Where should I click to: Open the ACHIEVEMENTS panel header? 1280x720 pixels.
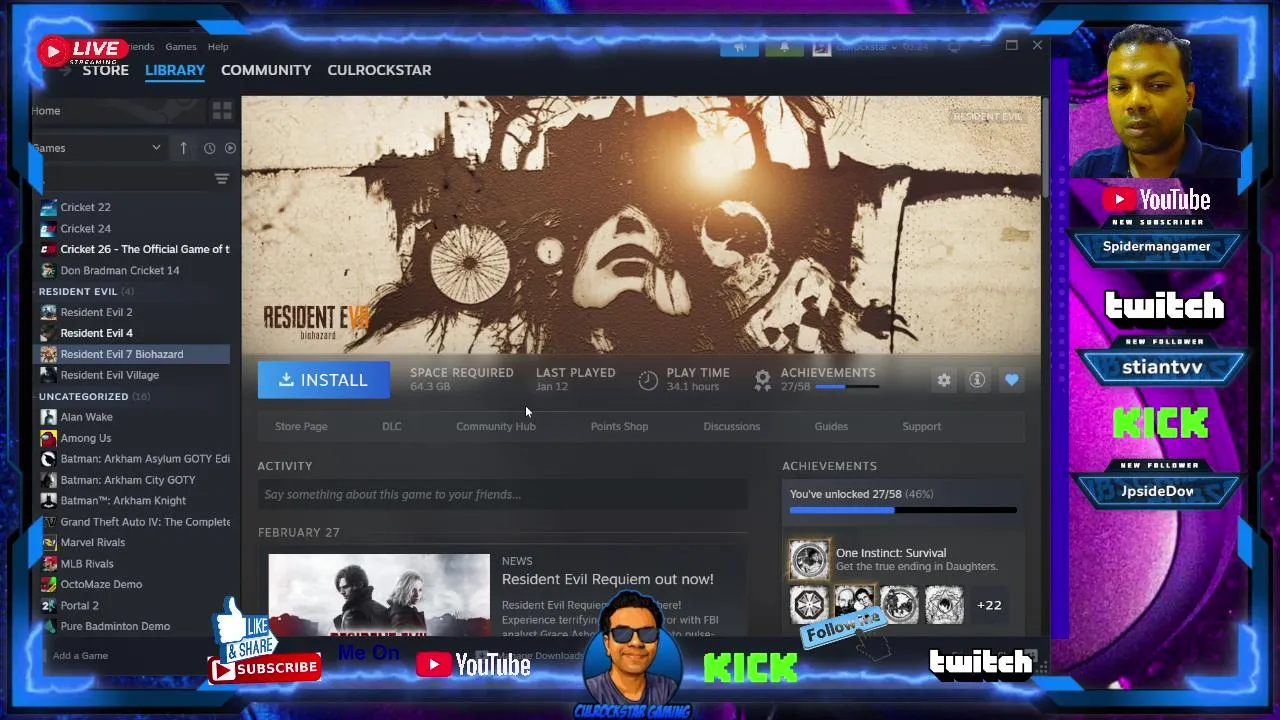tap(829, 466)
